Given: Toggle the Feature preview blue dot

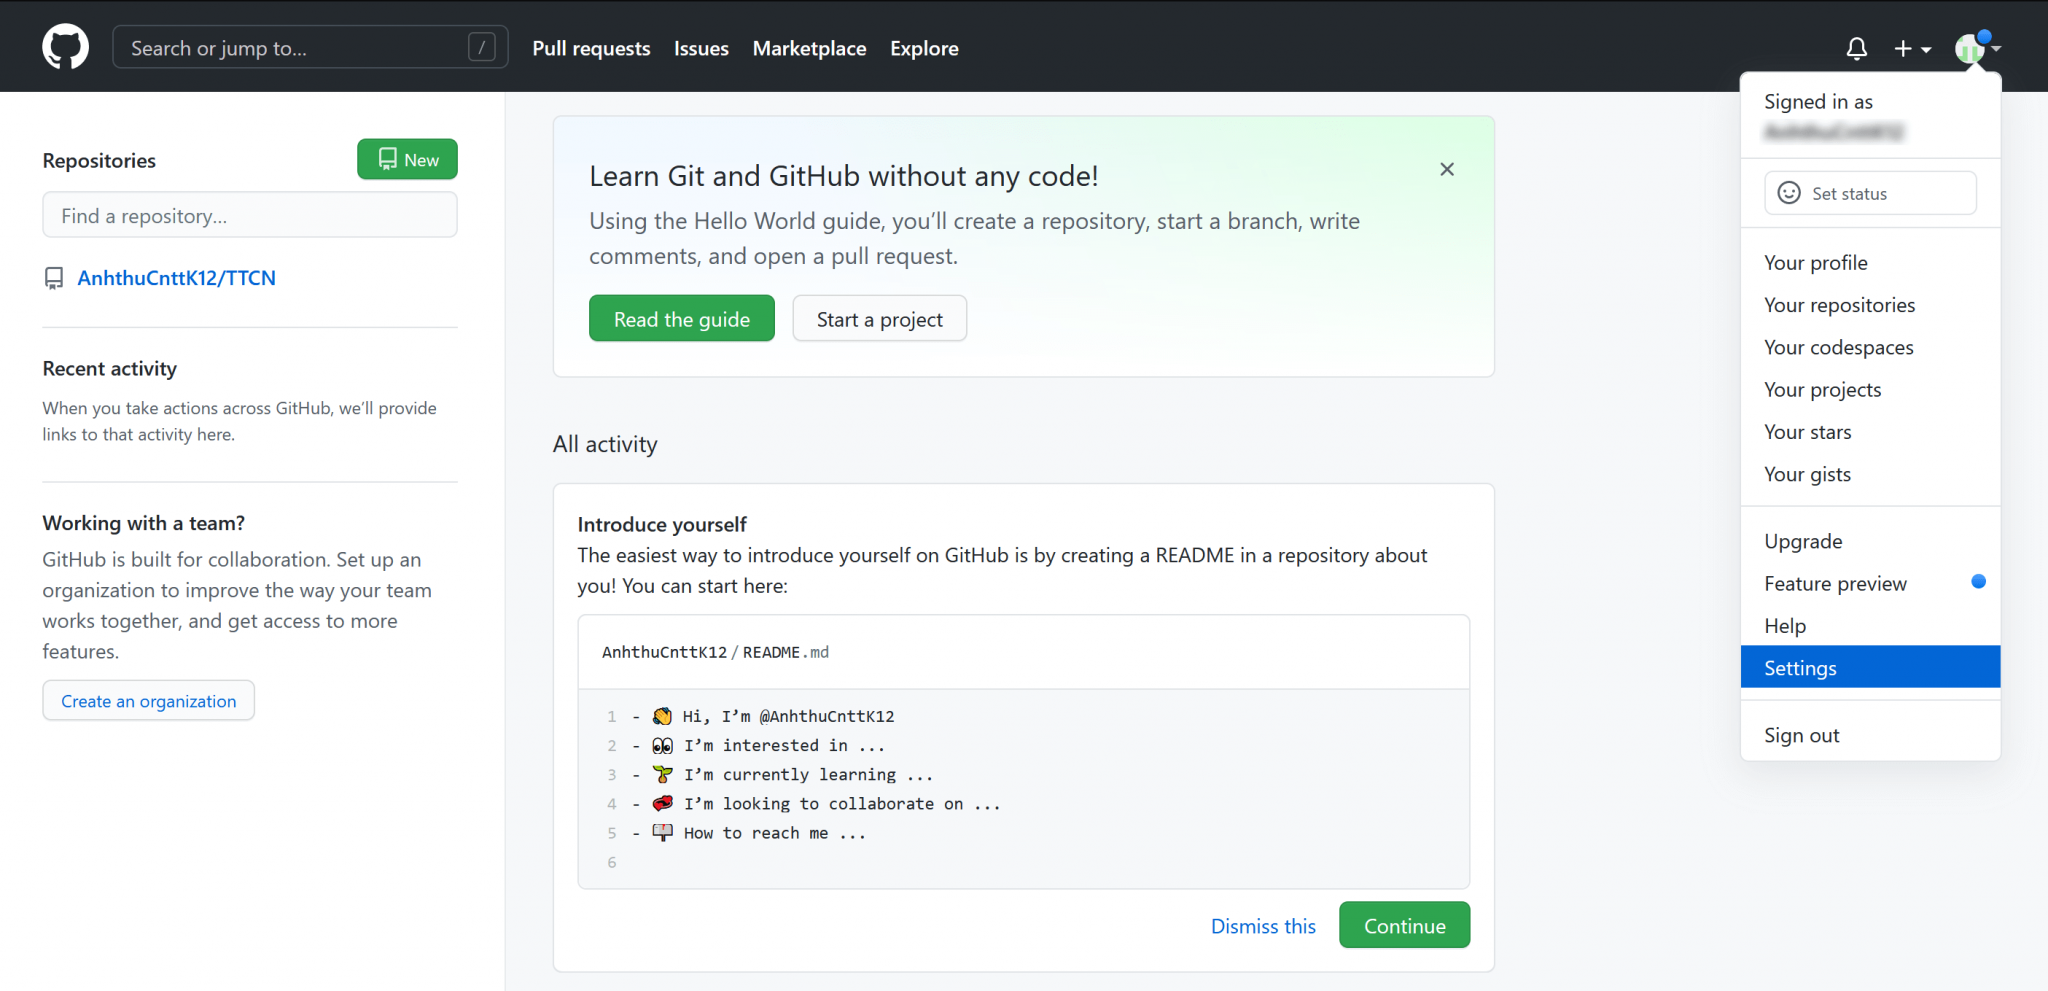Looking at the screenshot, I should (1977, 581).
